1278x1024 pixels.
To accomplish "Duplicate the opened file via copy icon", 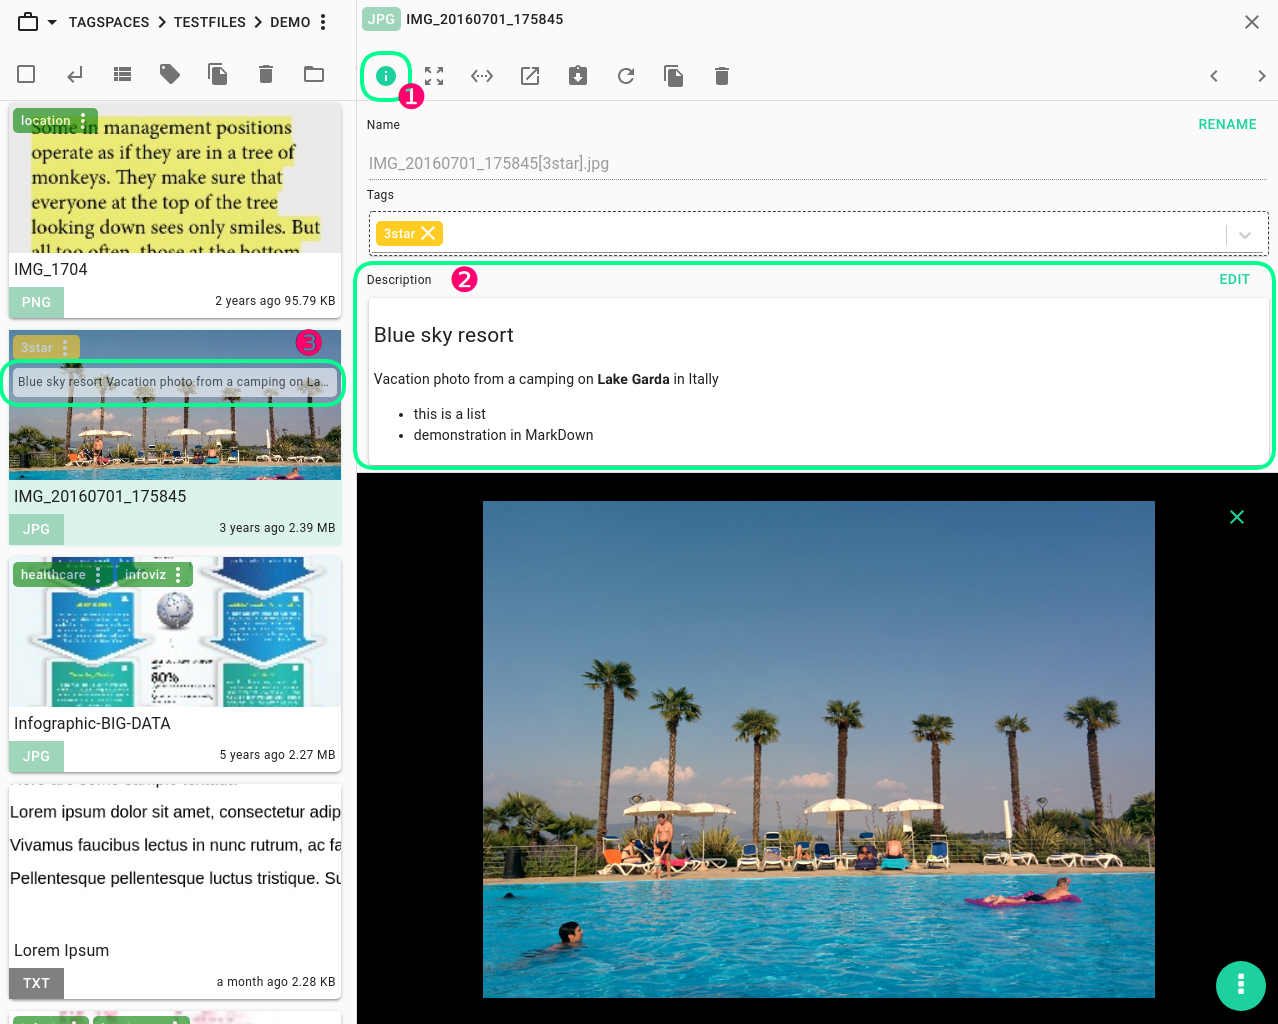I will [x=674, y=76].
